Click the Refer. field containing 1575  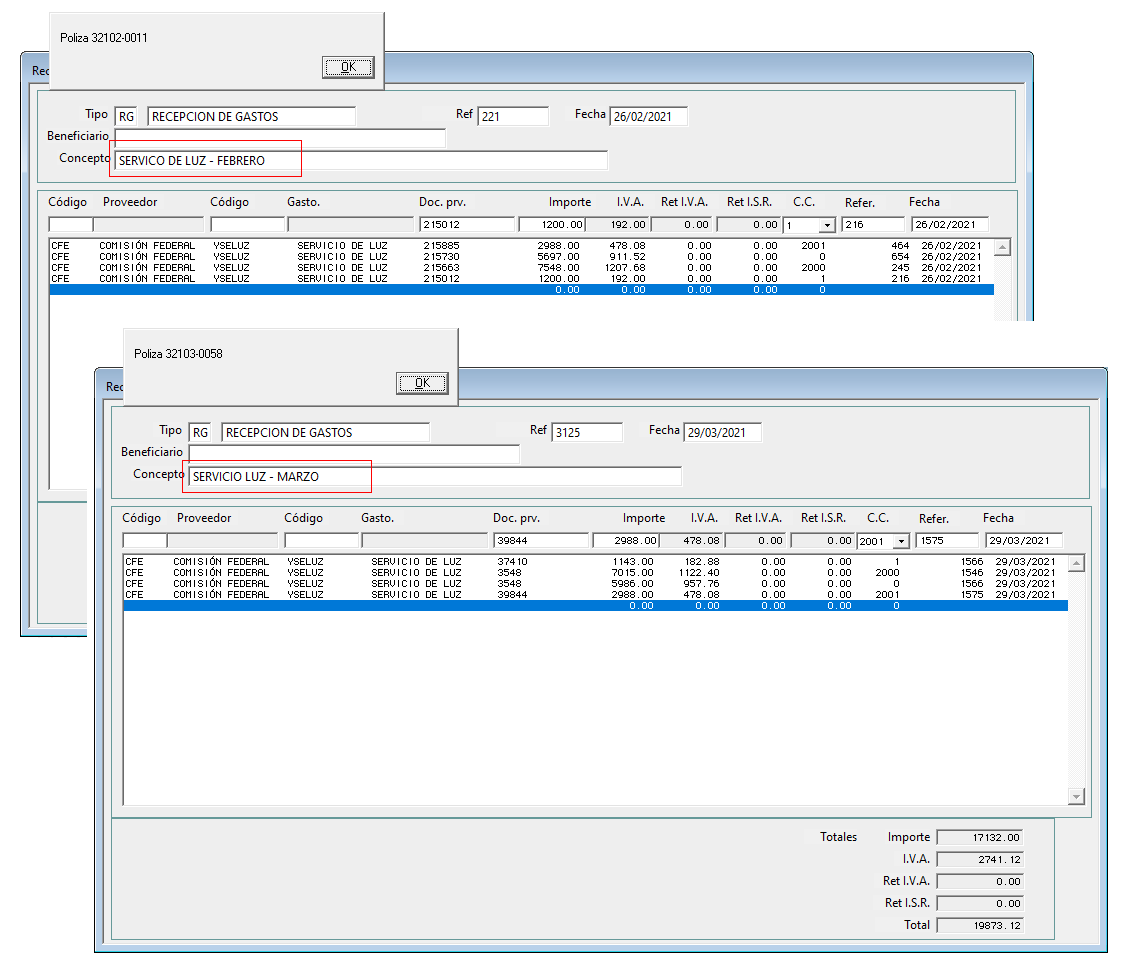click(947, 541)
